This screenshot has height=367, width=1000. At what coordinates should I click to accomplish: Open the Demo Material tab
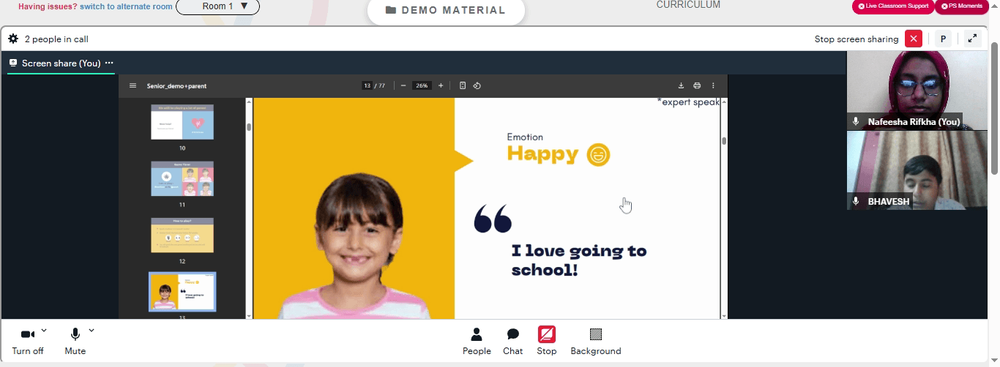[446, 10]
